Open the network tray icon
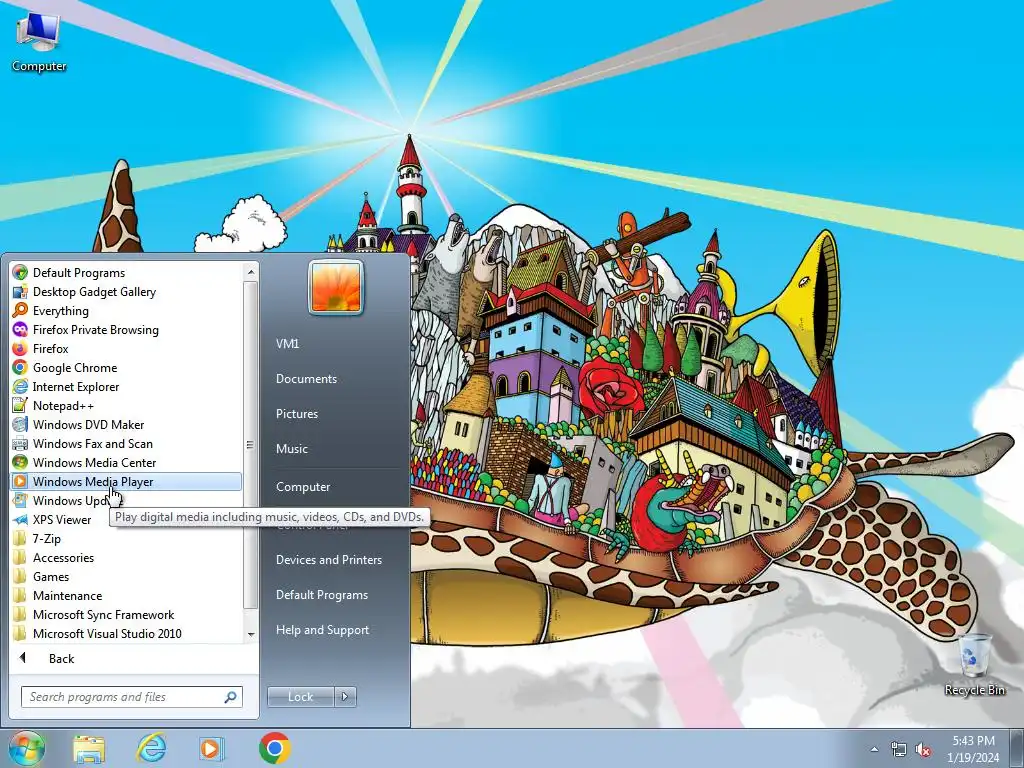This screenshot has width=1024, height=768. point(899,750)
